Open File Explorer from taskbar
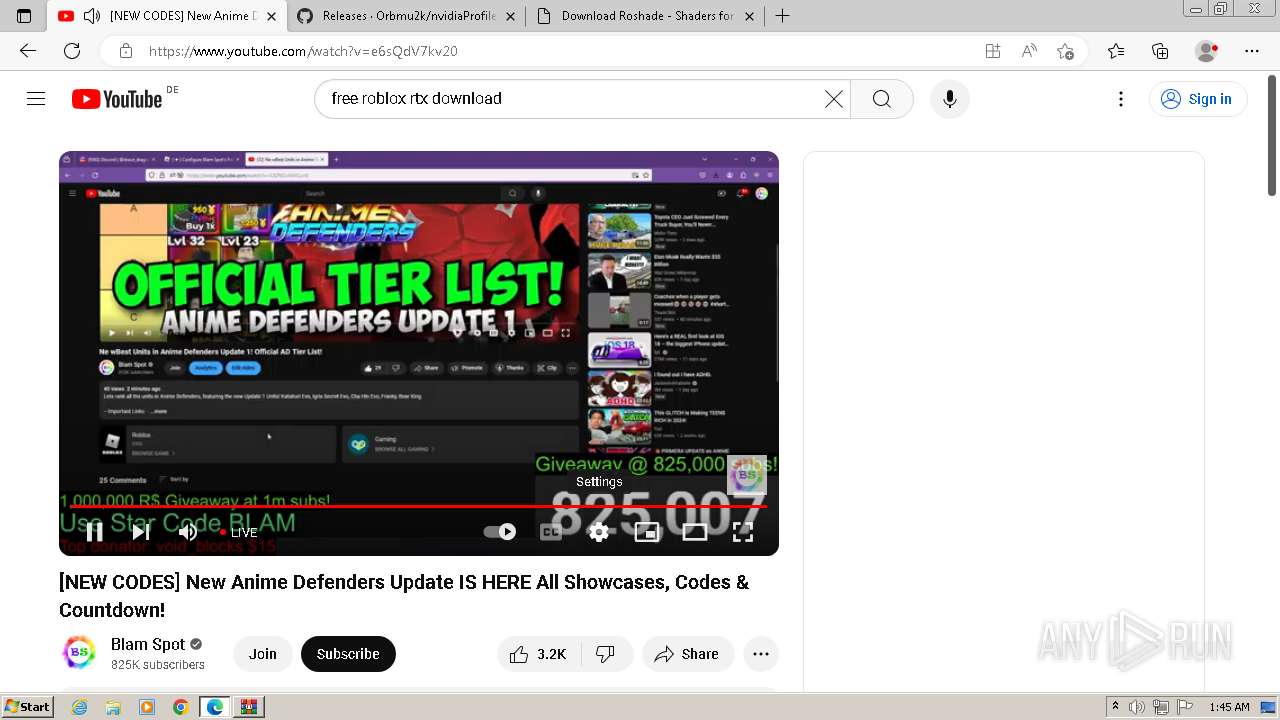 (x=113, y=707)
